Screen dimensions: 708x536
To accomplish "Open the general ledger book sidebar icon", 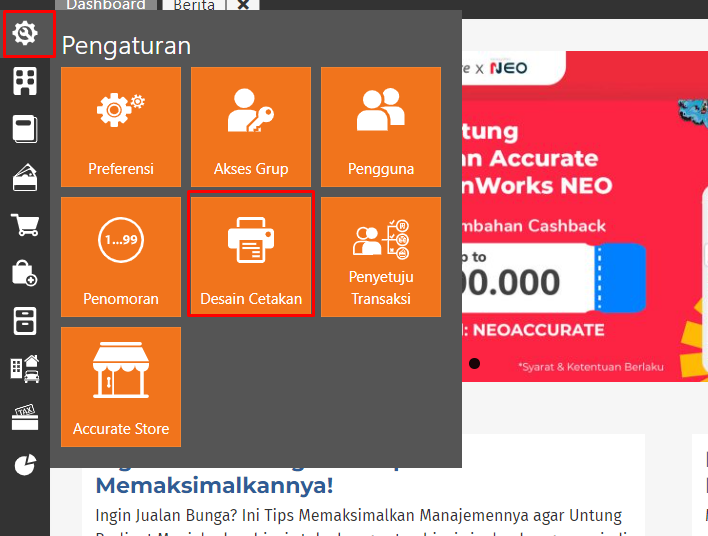I will (25, 129).
